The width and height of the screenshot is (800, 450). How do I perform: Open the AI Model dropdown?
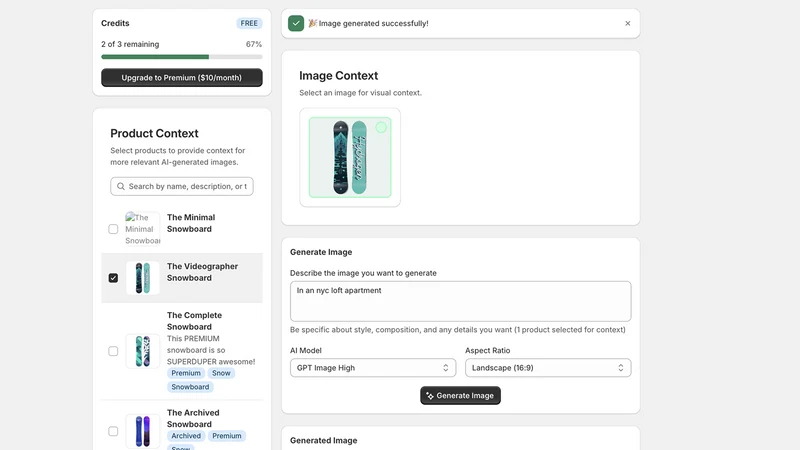[x=373, y=368]
